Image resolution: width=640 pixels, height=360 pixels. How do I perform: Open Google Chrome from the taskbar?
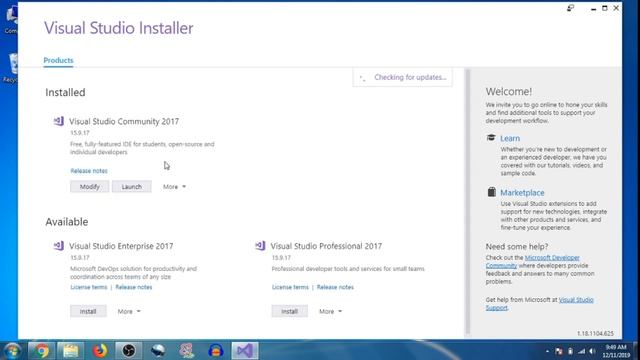click(x=41, y=351)
